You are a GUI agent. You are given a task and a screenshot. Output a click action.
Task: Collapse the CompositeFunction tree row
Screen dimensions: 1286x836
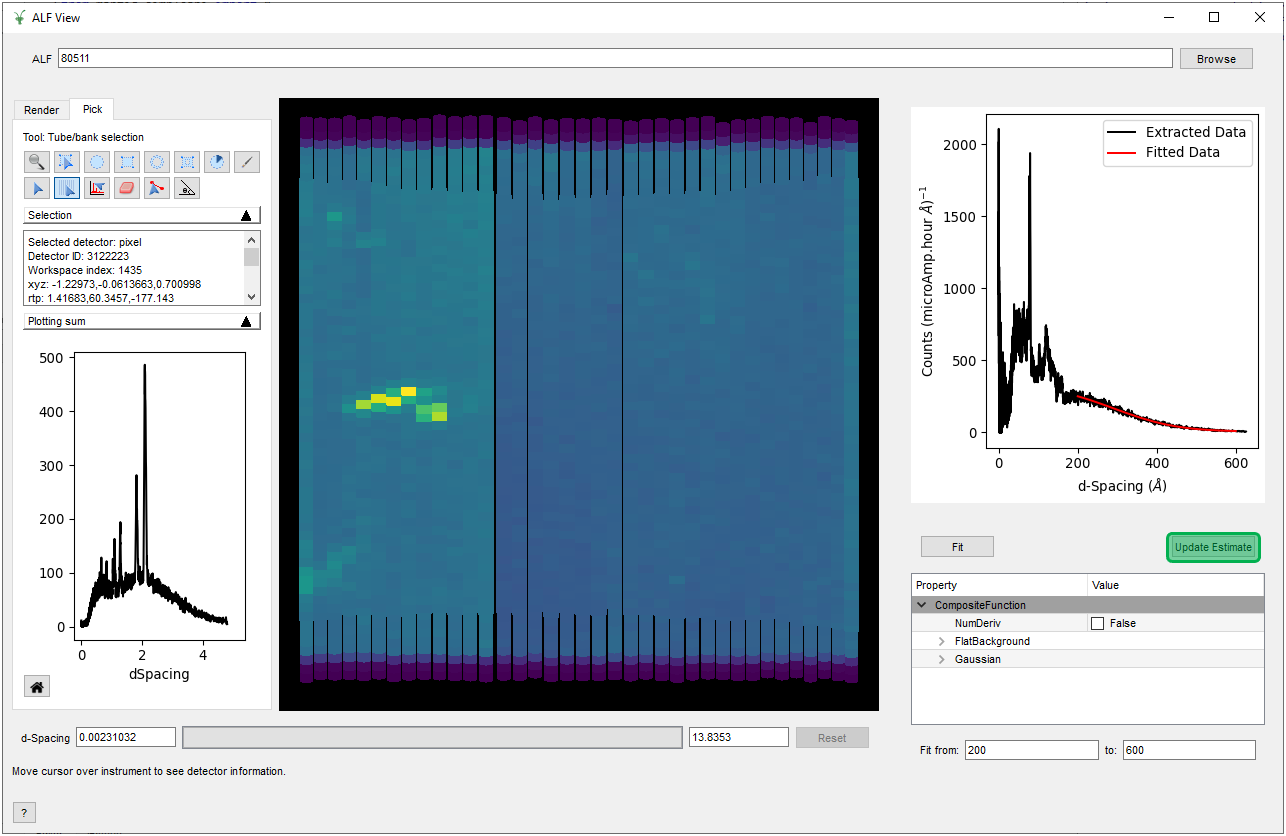tap(921, 605)
